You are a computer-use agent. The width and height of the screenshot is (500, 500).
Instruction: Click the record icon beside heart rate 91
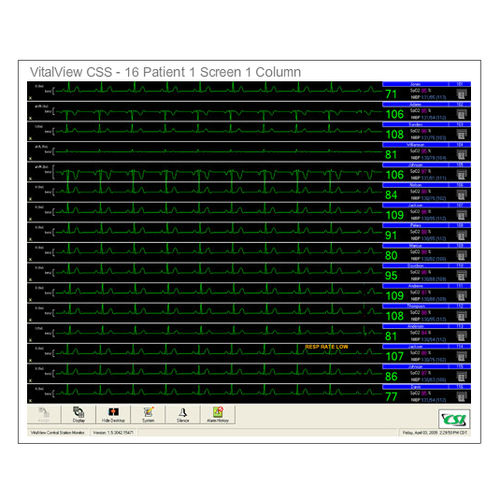(461, 236)
